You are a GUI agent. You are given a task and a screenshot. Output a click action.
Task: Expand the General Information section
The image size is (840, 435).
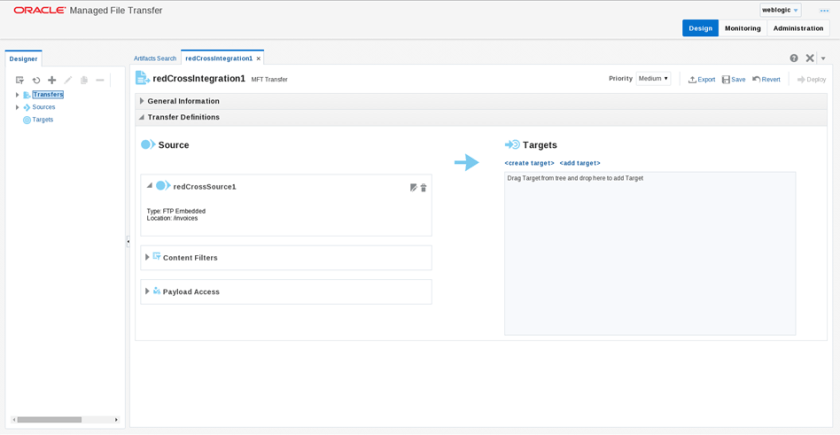(x=142, y=101)
